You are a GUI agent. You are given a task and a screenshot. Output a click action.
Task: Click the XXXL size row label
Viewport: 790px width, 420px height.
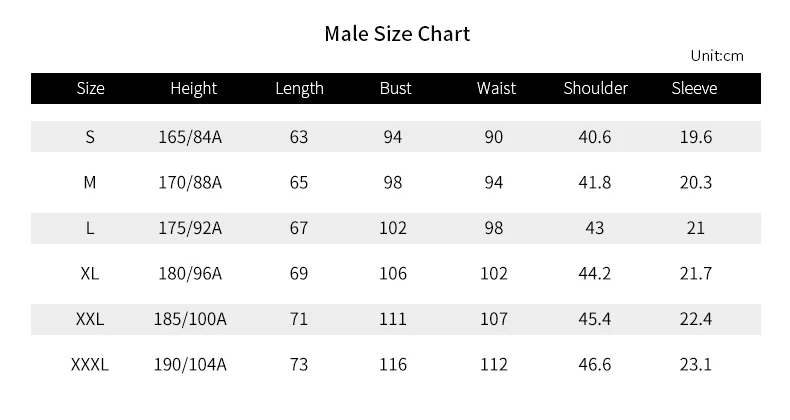[x=90, y=365]
